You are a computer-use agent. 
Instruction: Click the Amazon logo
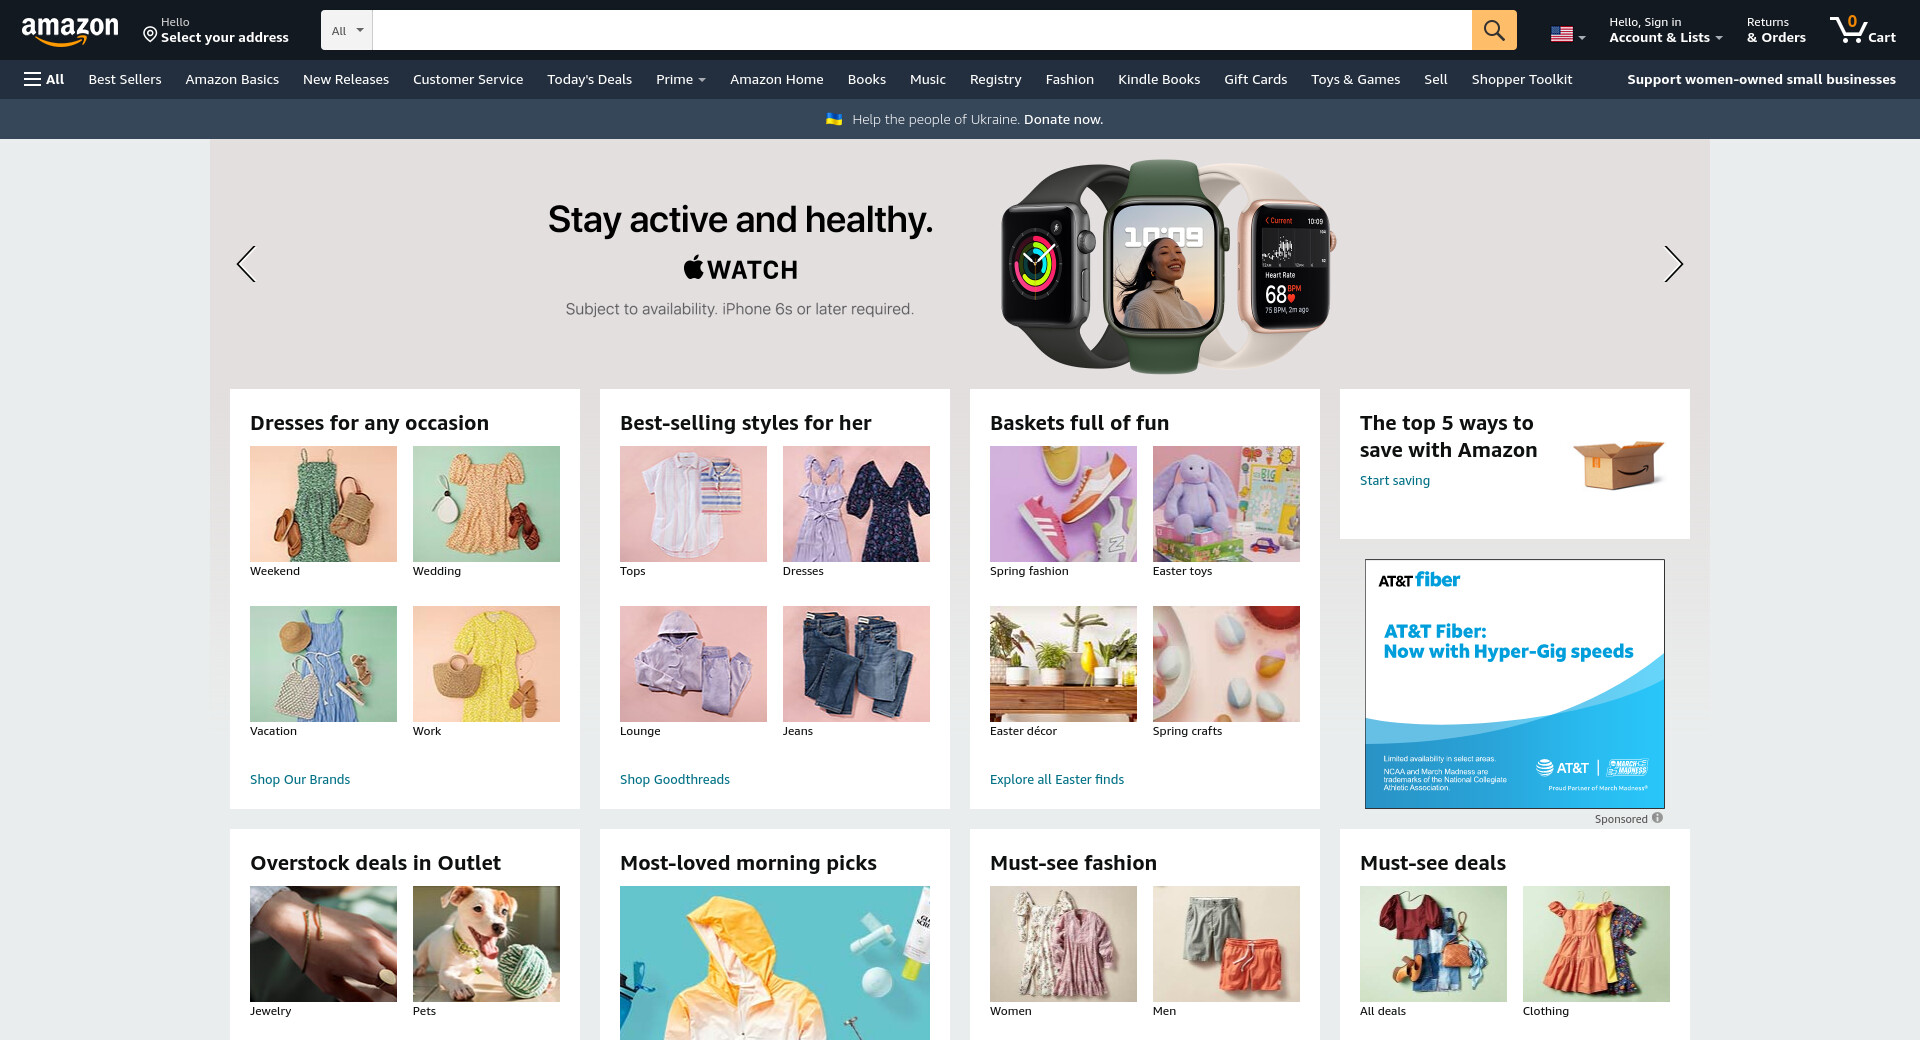click(x=70, y=31)
